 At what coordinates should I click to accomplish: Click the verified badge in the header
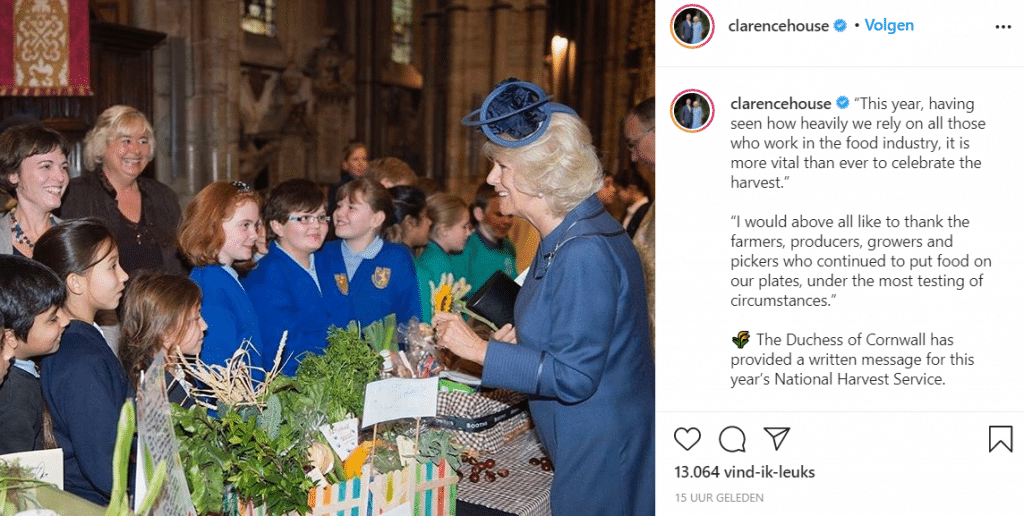pos(840,26)
